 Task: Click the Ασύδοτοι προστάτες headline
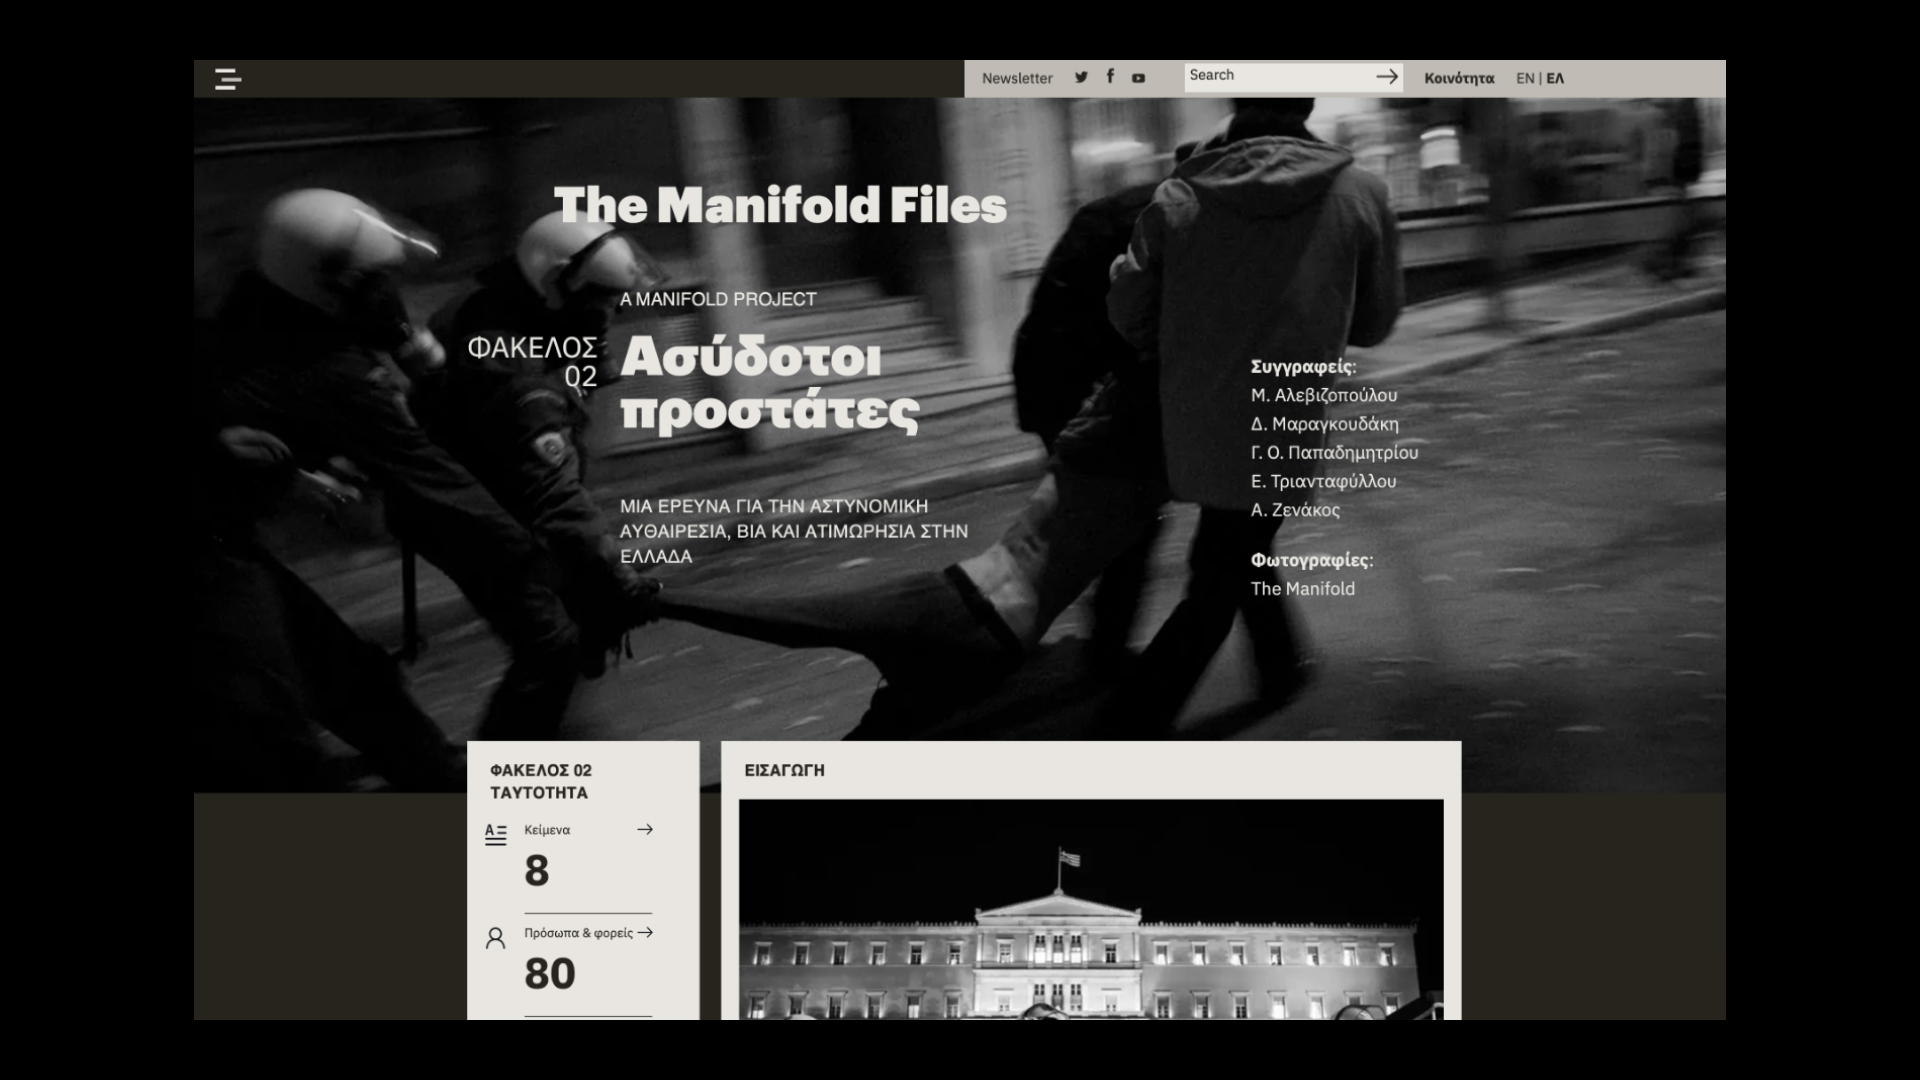click(770, 385)
